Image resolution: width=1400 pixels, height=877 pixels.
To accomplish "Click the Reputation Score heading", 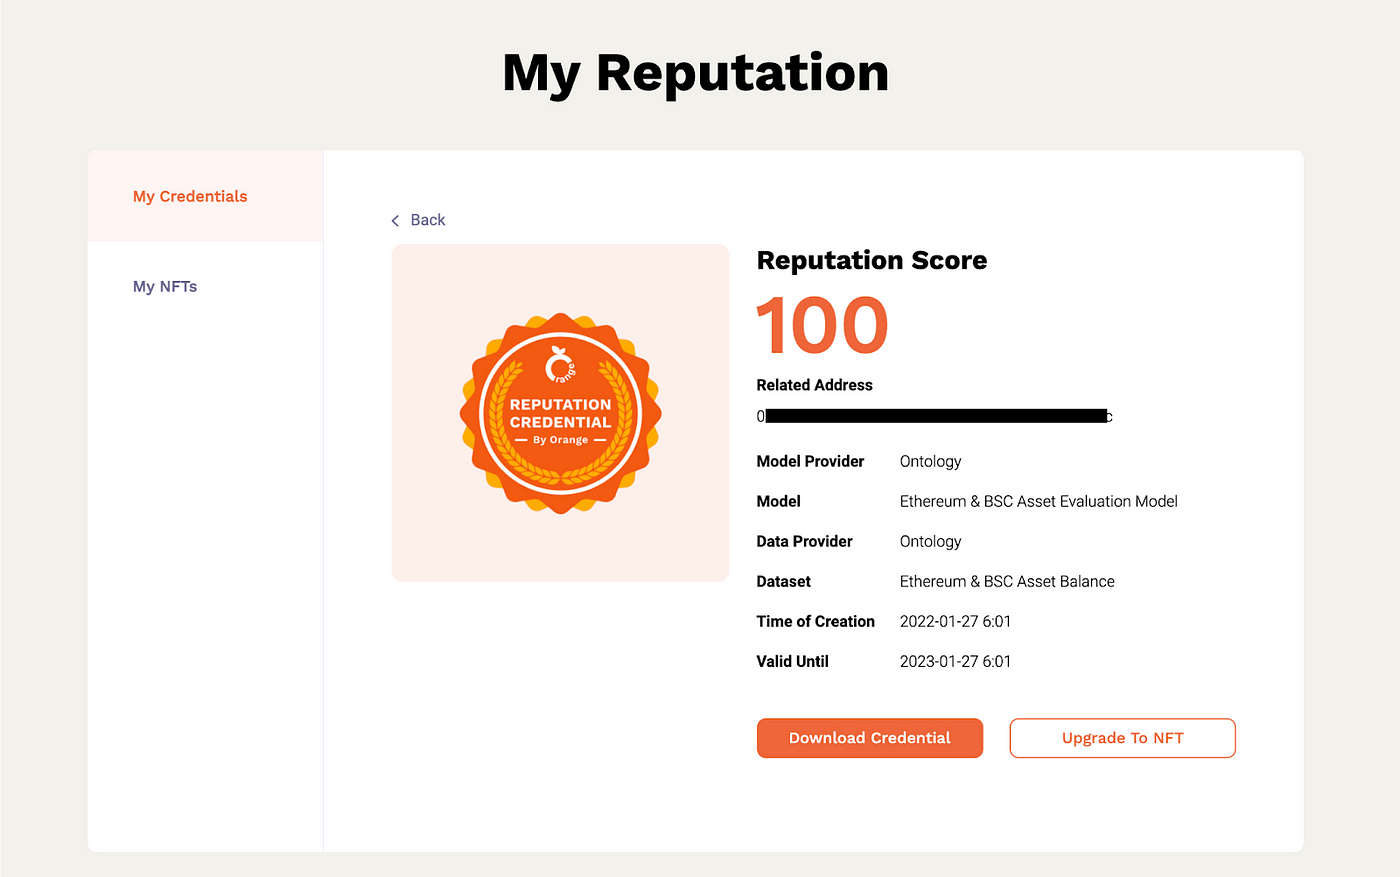I will click(x=872, y=260).
